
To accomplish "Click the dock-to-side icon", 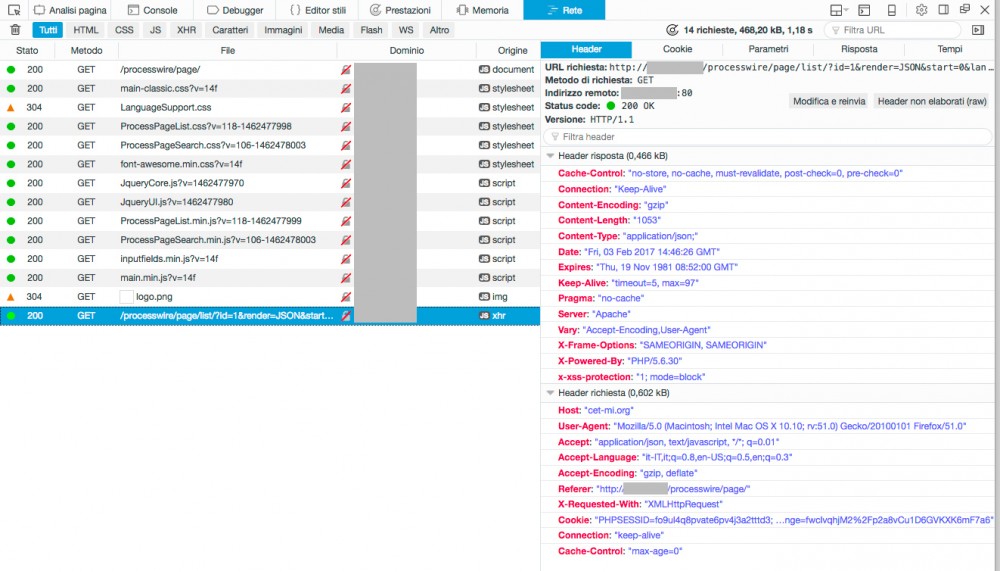I will click(943, 10).
